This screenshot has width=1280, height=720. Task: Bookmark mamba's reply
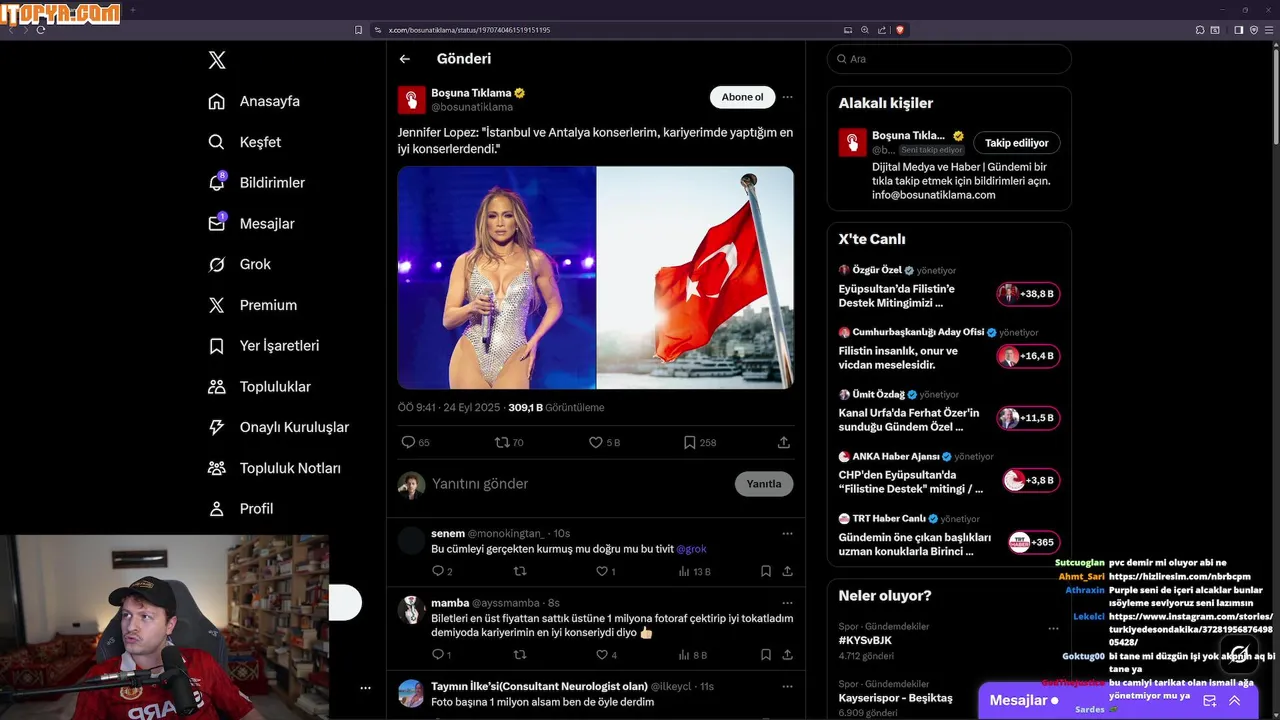click(x=765, y=655)
